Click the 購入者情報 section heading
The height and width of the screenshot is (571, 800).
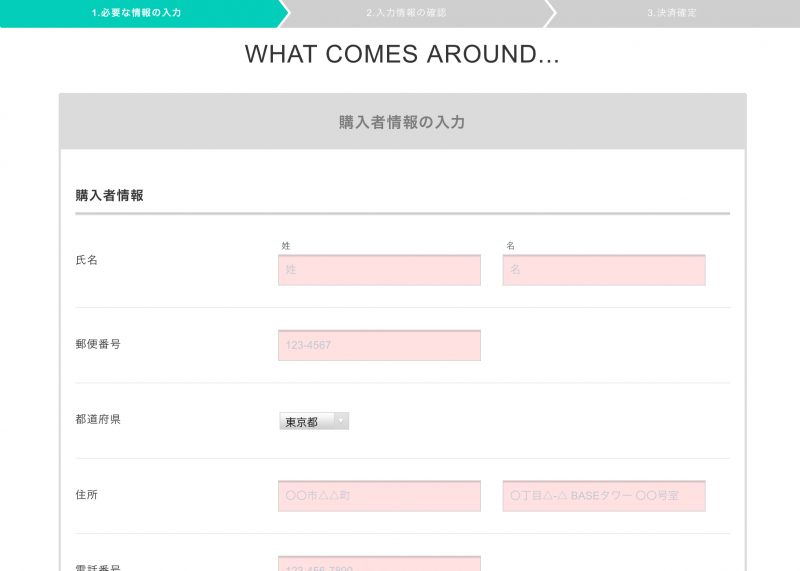click(x=110, y=196)
